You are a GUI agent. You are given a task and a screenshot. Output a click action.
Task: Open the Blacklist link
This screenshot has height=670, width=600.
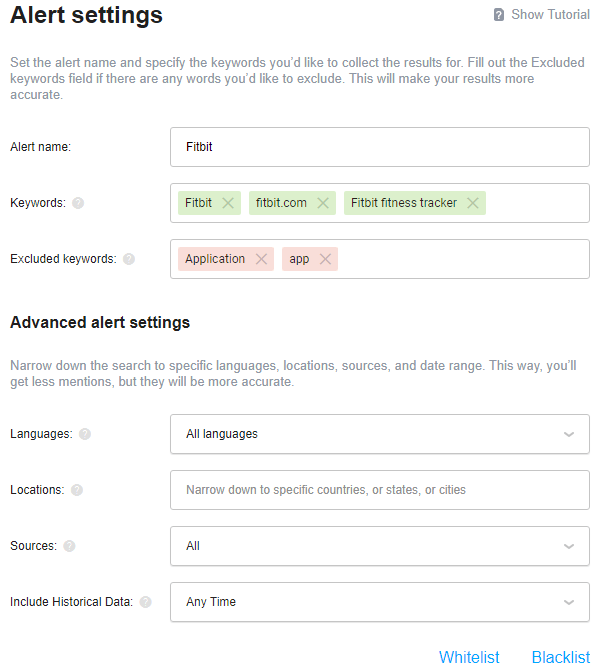coord(560,657)
